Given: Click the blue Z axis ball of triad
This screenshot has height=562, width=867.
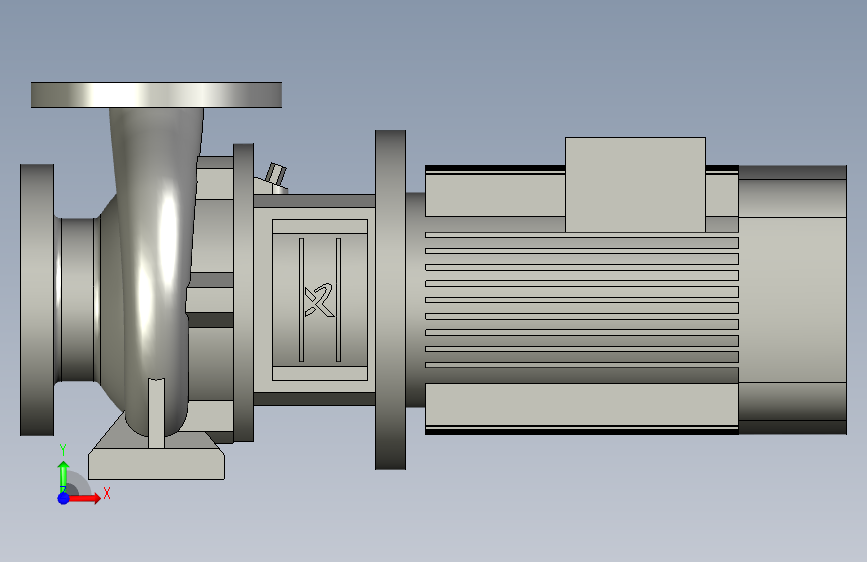Looking at the screenshot, I should tap(64, 498).
